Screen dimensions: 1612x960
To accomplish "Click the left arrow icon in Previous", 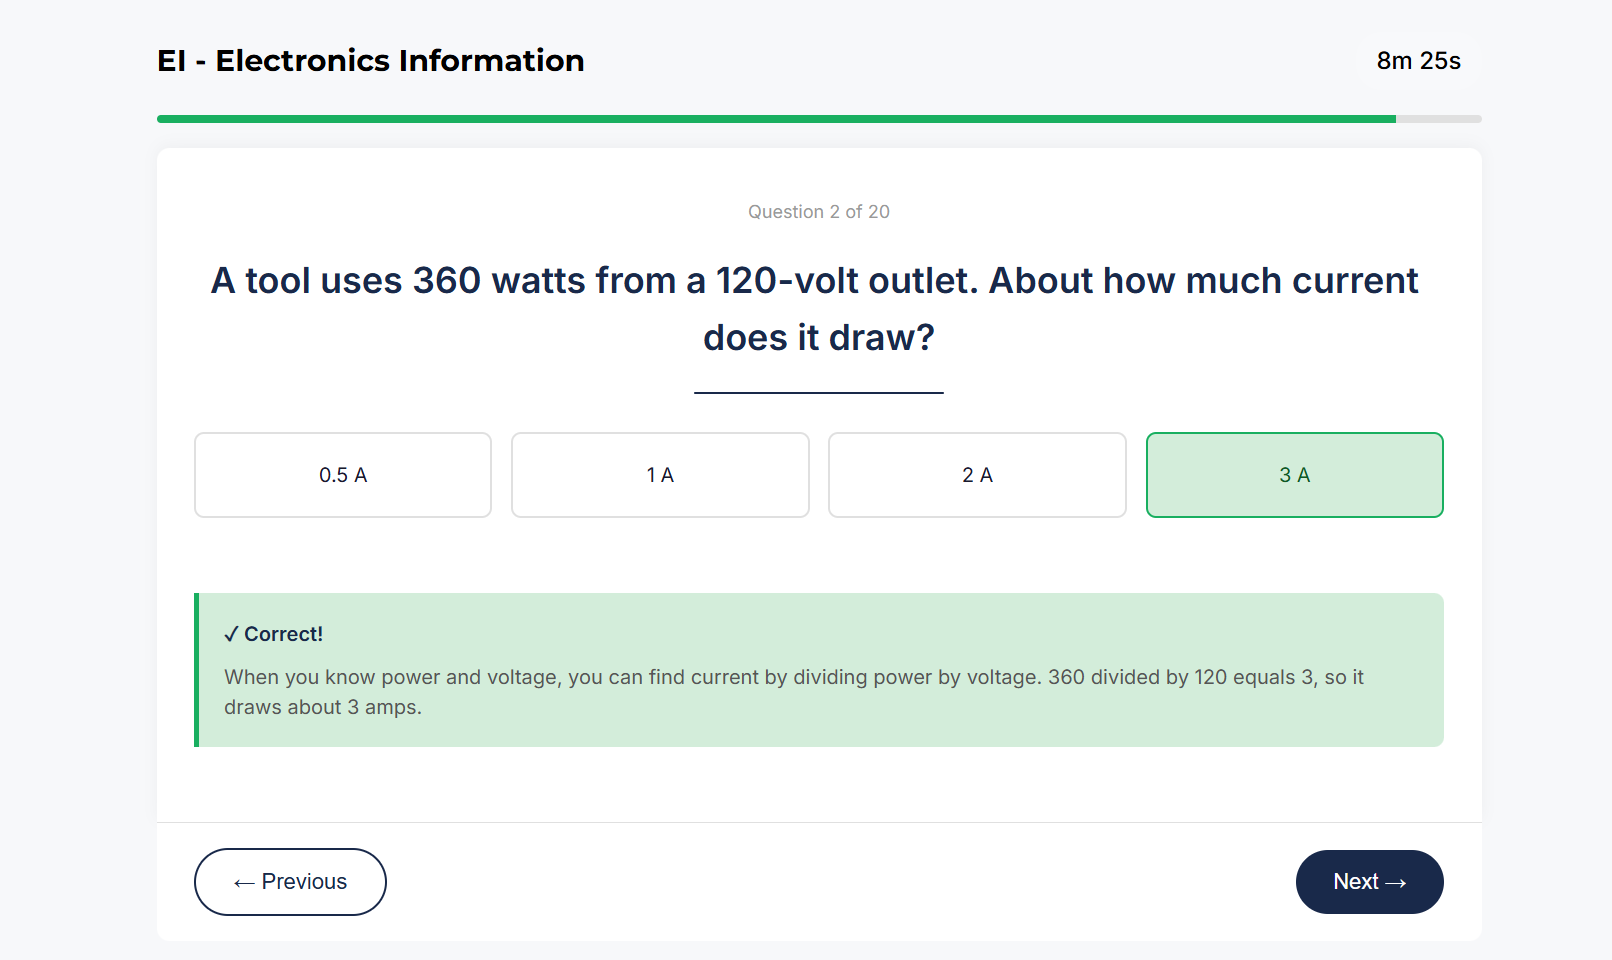I will click(241, 882).
